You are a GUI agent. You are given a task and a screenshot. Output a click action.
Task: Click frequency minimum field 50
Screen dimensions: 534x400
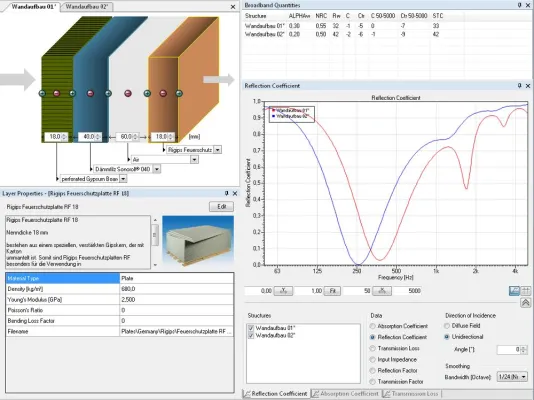click(x=357, y=291)
